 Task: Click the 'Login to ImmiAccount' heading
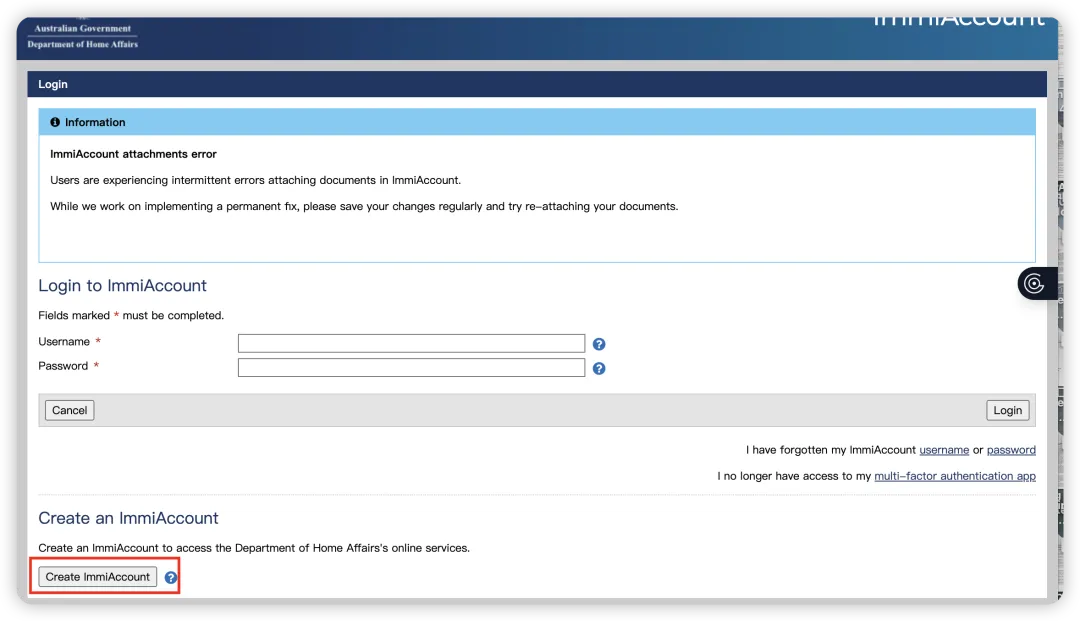click(x=123, y=285)
